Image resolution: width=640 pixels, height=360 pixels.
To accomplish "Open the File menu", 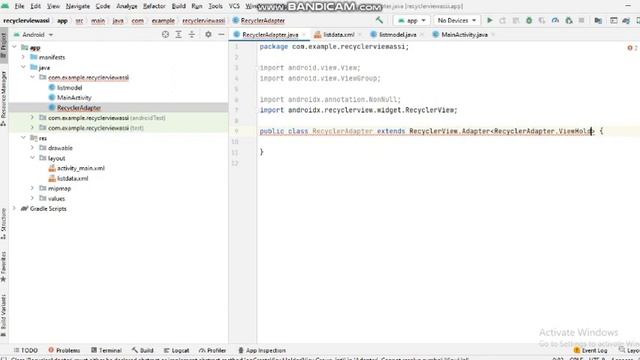I will [19, 6].
